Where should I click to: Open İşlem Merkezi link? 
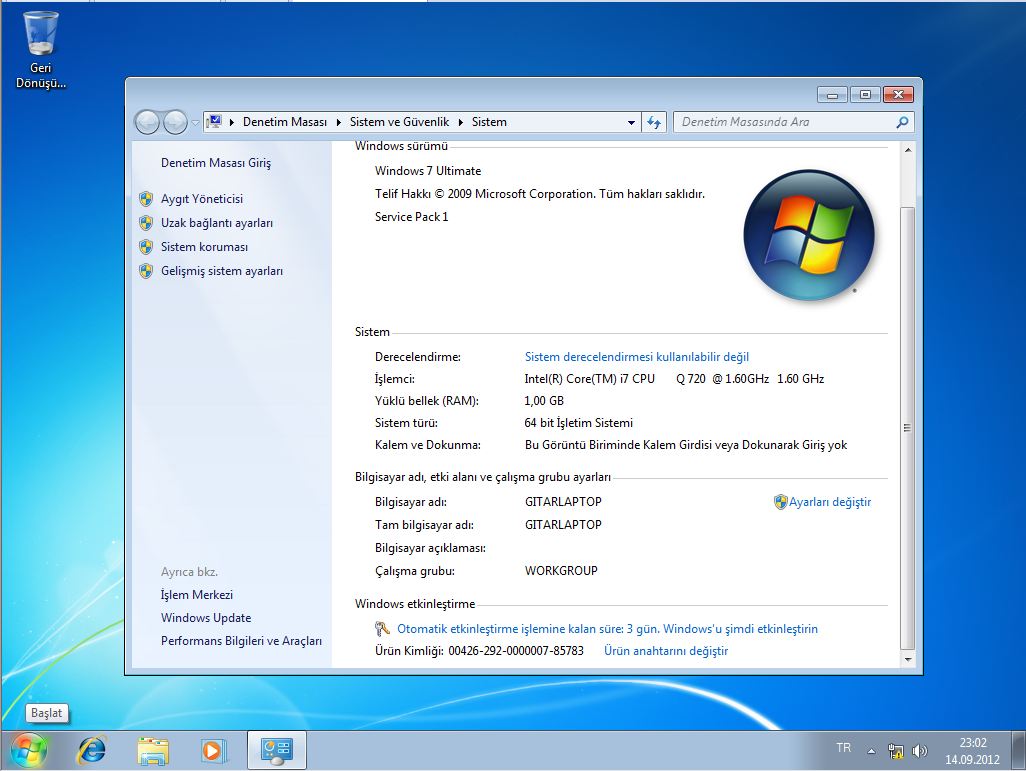196,595
